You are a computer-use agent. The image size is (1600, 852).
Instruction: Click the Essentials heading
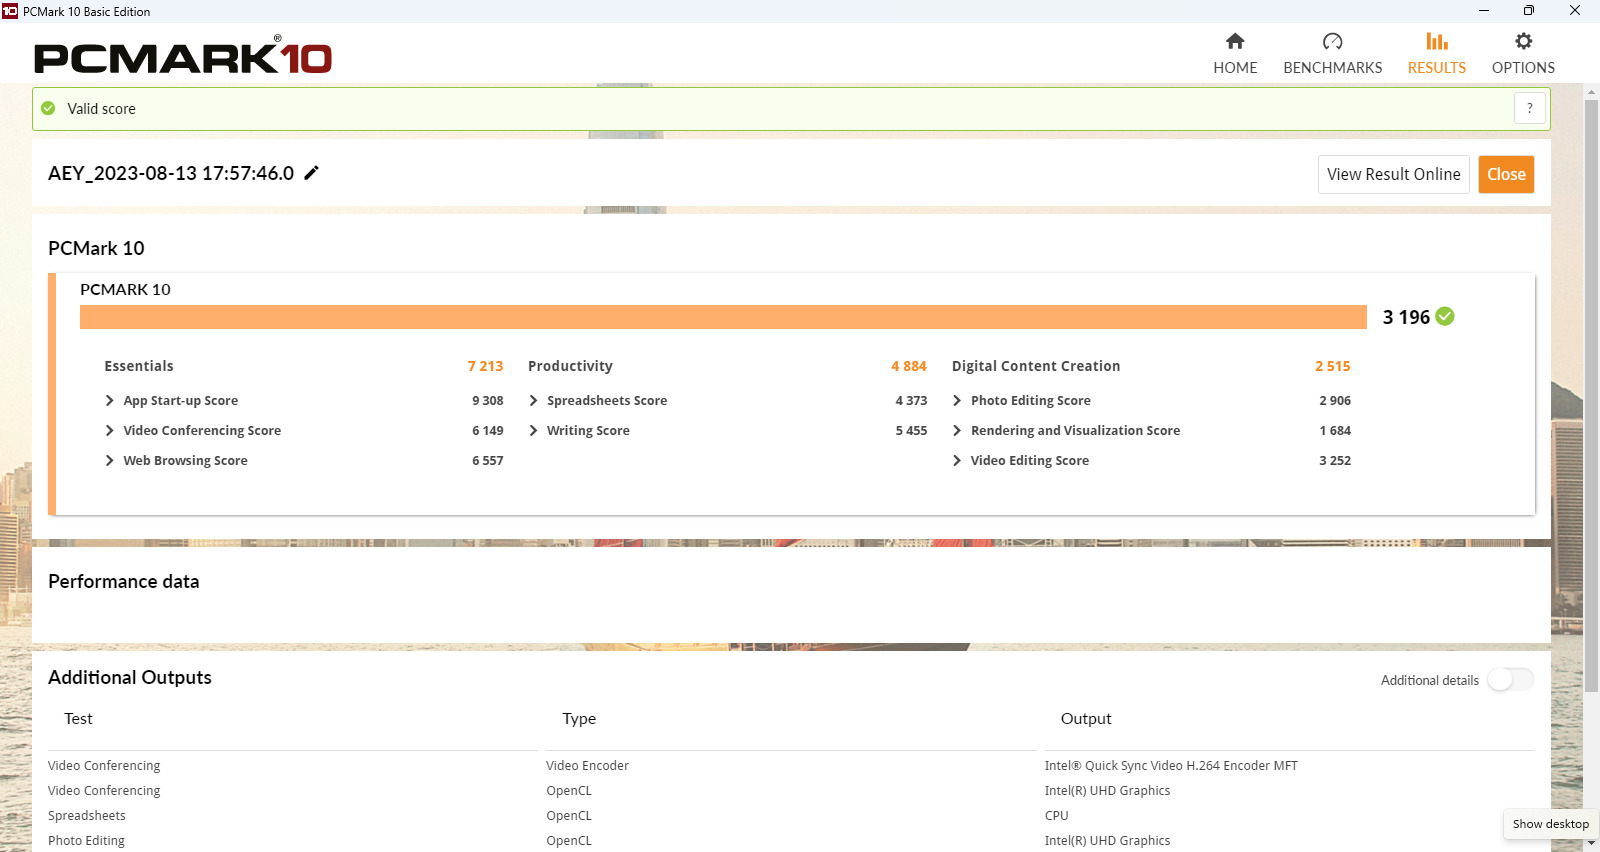click(139, 366)
